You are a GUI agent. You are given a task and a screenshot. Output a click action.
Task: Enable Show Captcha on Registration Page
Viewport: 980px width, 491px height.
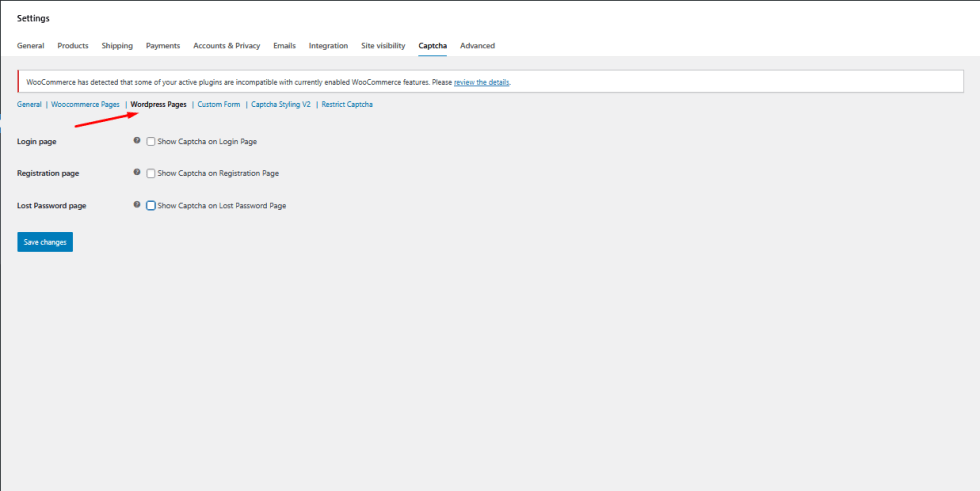tap(151, 174)
